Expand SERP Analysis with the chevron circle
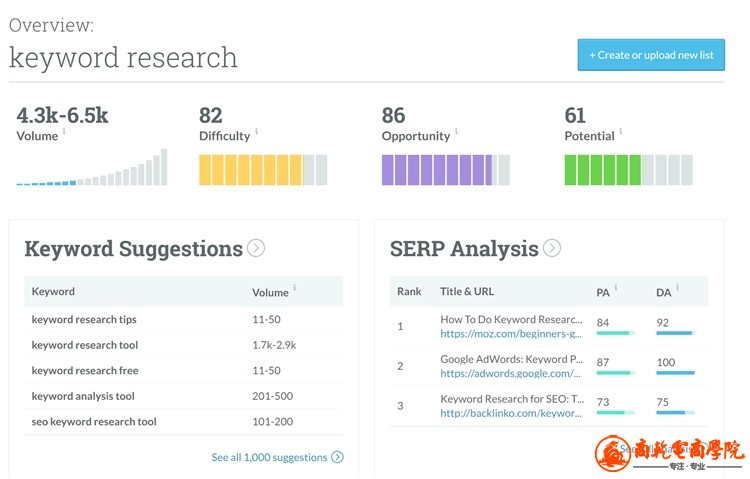This screenshot has height=479, width=750. (552, 248)
